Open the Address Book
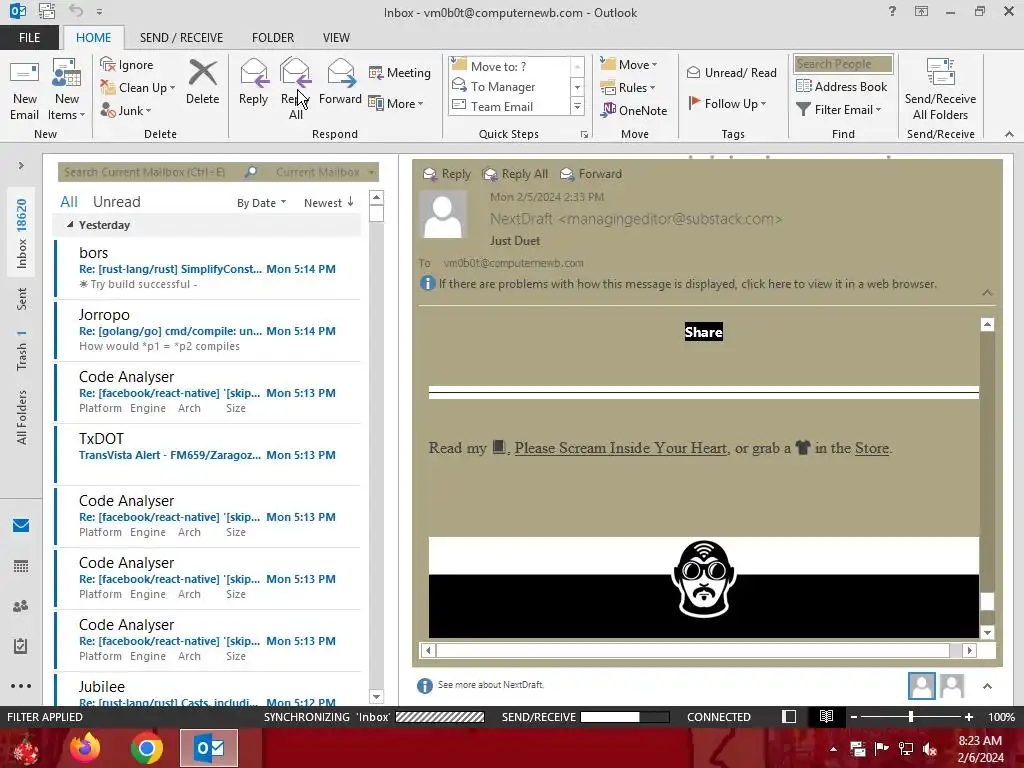The width and height of the screenshot is (1024, 768). [x=842, y=86]
